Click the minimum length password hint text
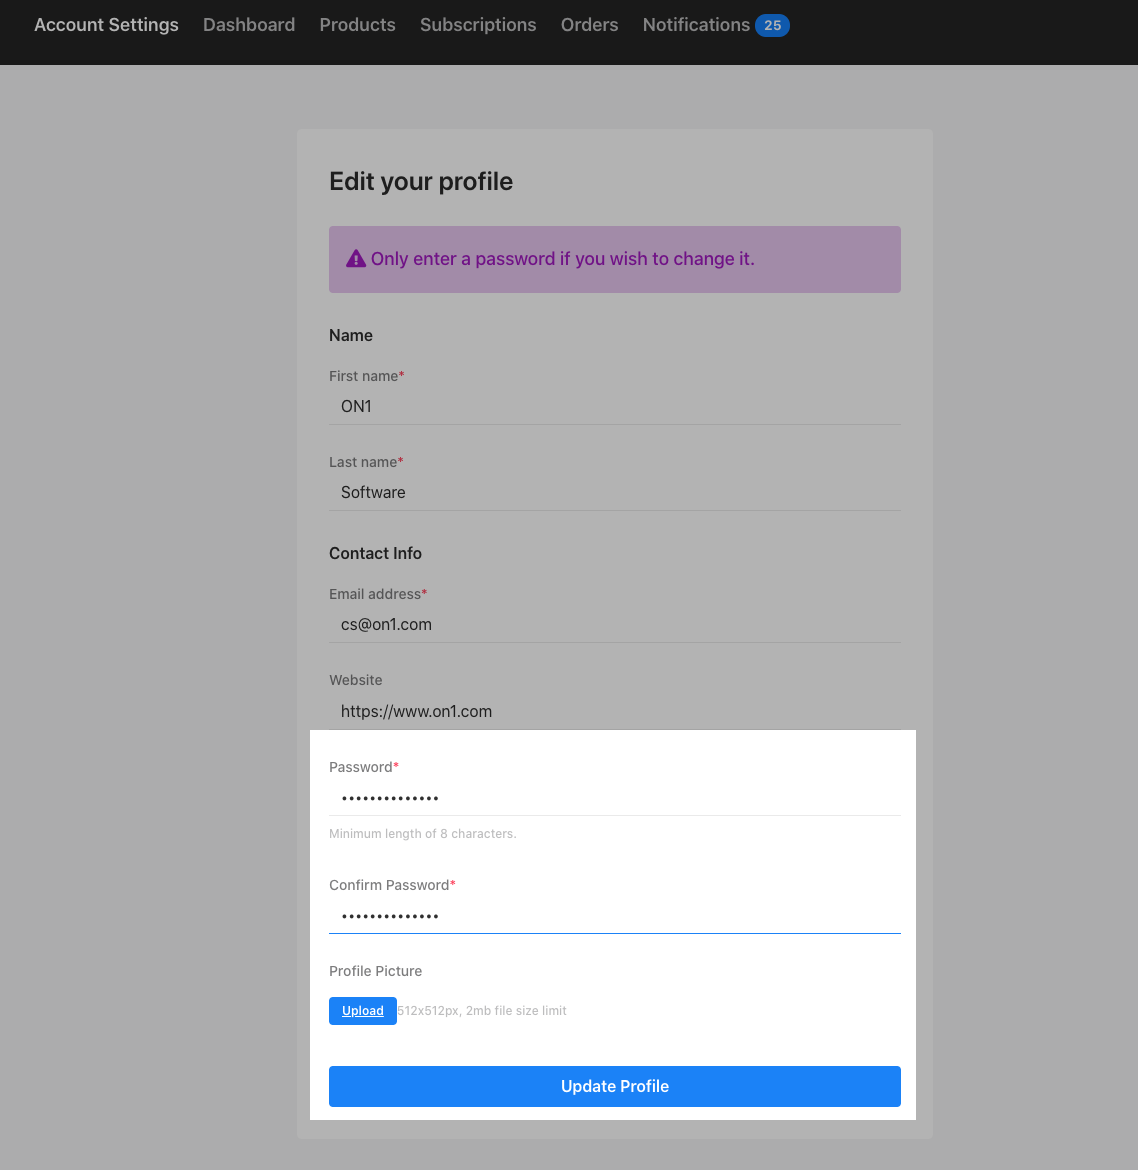 coord(422,834)
